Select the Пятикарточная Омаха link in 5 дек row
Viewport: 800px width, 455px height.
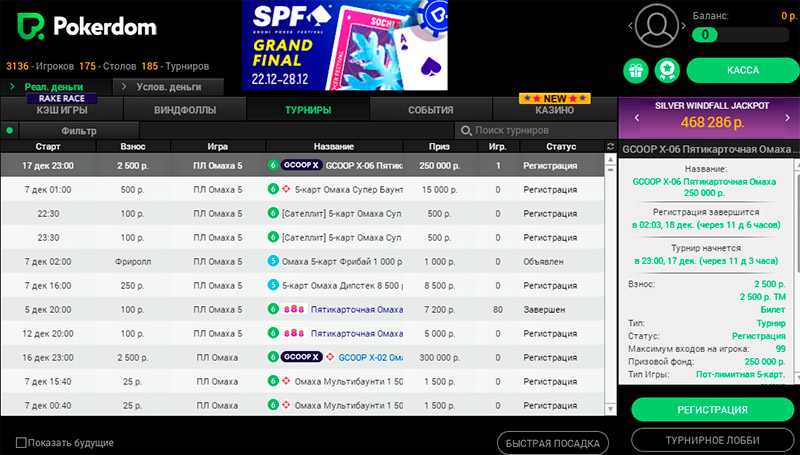[357, 309]
